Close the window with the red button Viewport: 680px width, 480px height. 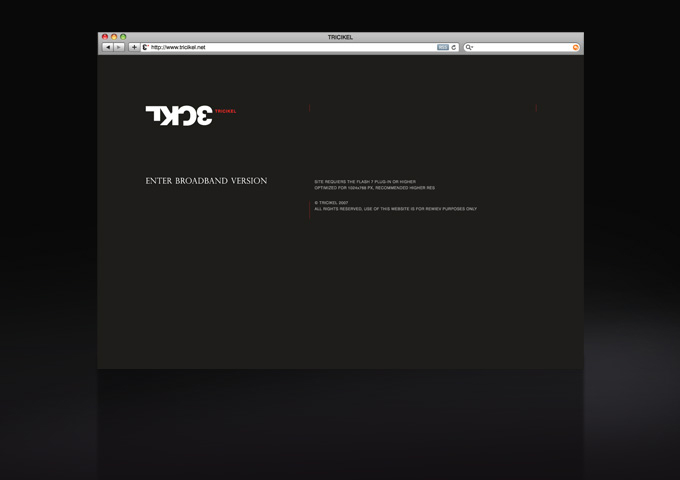(105, 37)
